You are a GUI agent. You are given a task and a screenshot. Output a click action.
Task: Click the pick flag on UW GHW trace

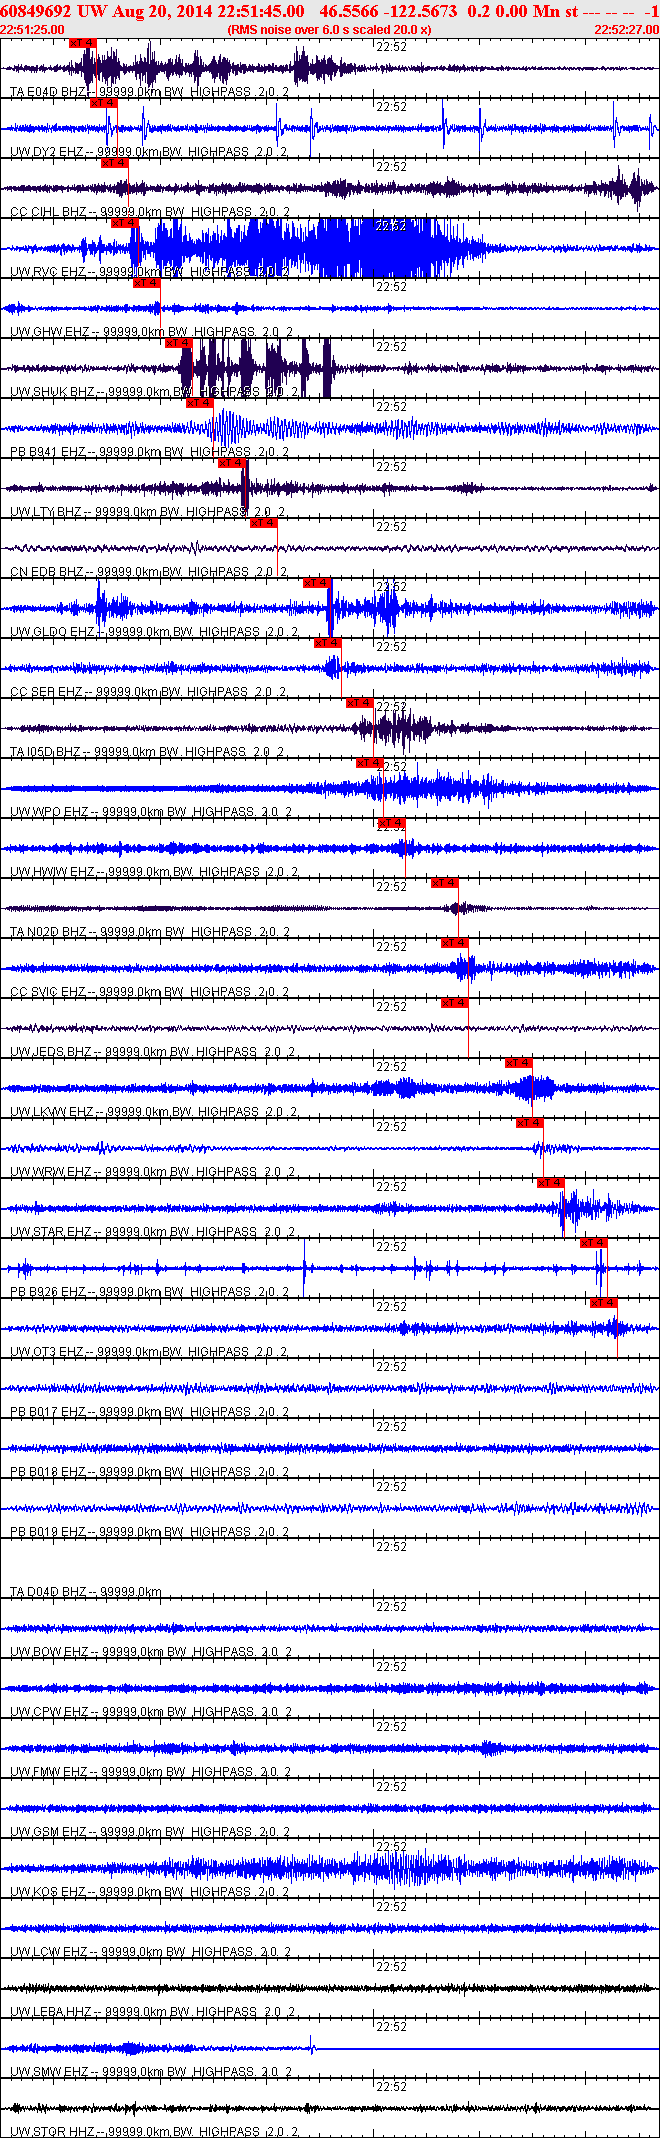[x=146, y=283]
